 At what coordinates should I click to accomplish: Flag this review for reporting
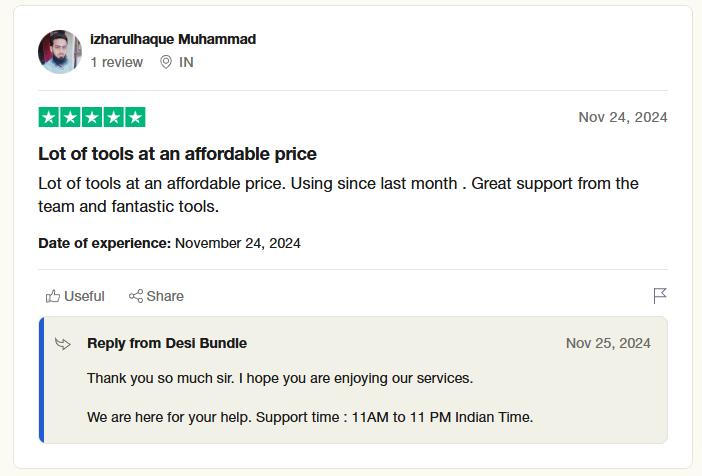660,295
